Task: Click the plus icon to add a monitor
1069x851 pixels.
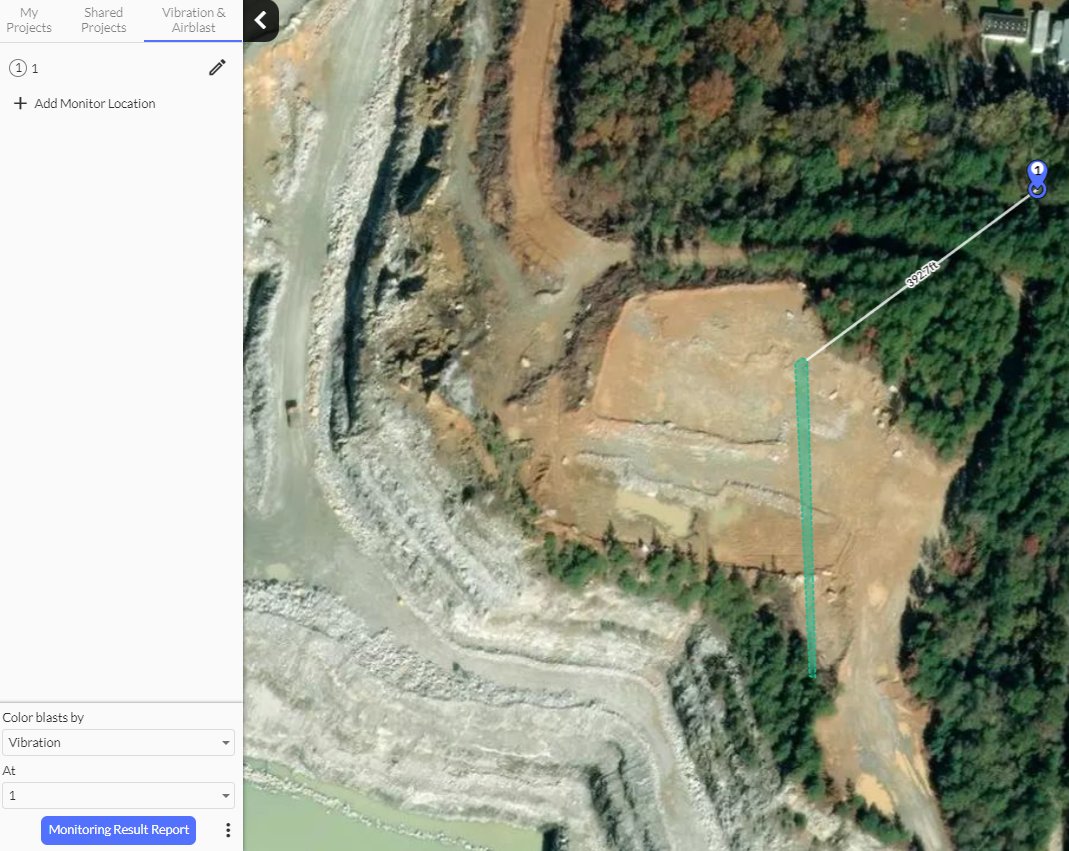Action: (20, 103)
